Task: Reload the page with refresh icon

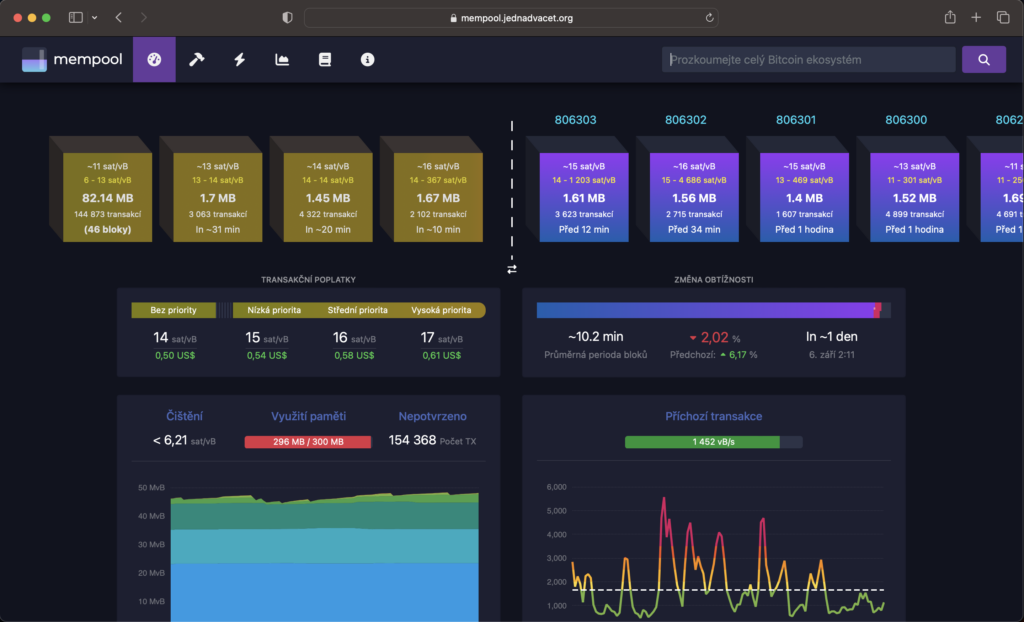Action: (709, 18)
